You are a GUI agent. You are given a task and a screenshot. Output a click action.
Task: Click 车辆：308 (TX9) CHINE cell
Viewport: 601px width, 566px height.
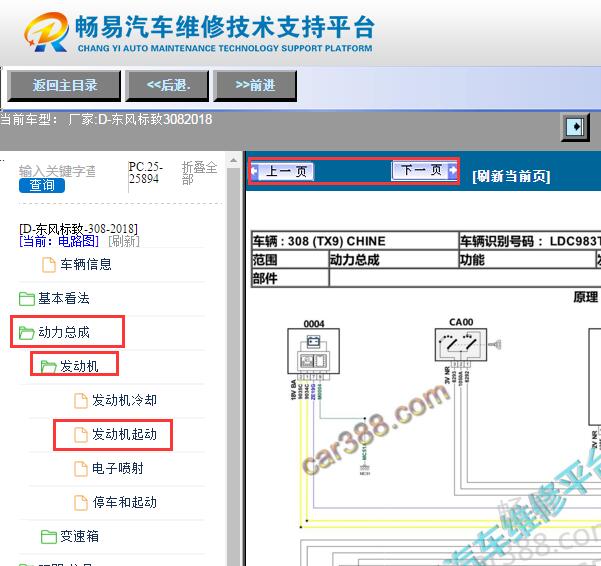[355, 241]
